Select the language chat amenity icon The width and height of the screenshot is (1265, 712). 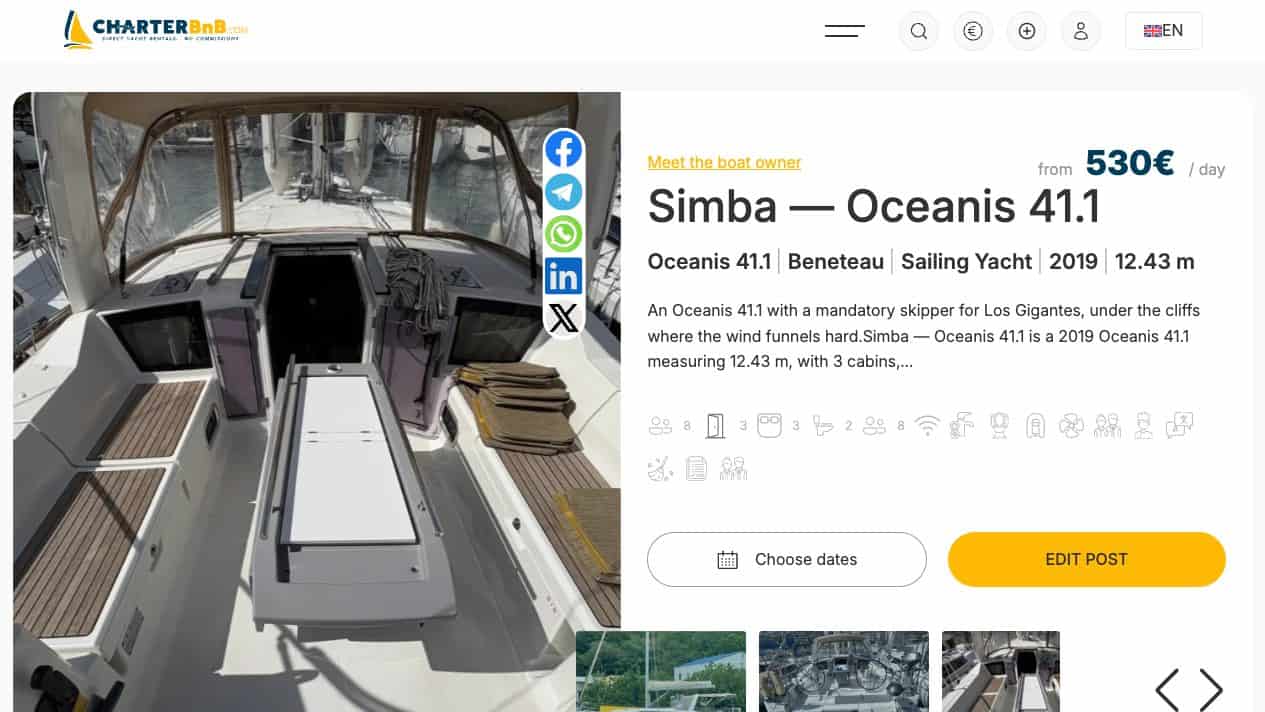pyautogui.click(x=1180, y=426)
